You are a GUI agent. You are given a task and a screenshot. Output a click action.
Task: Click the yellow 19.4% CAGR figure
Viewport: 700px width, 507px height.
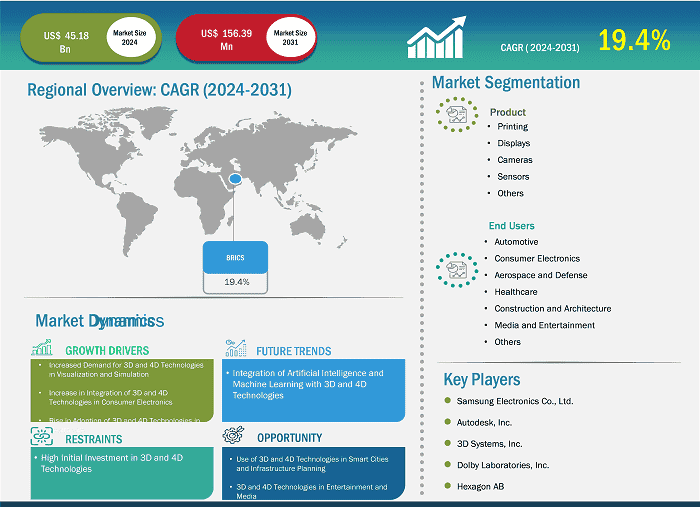(634, 40)
